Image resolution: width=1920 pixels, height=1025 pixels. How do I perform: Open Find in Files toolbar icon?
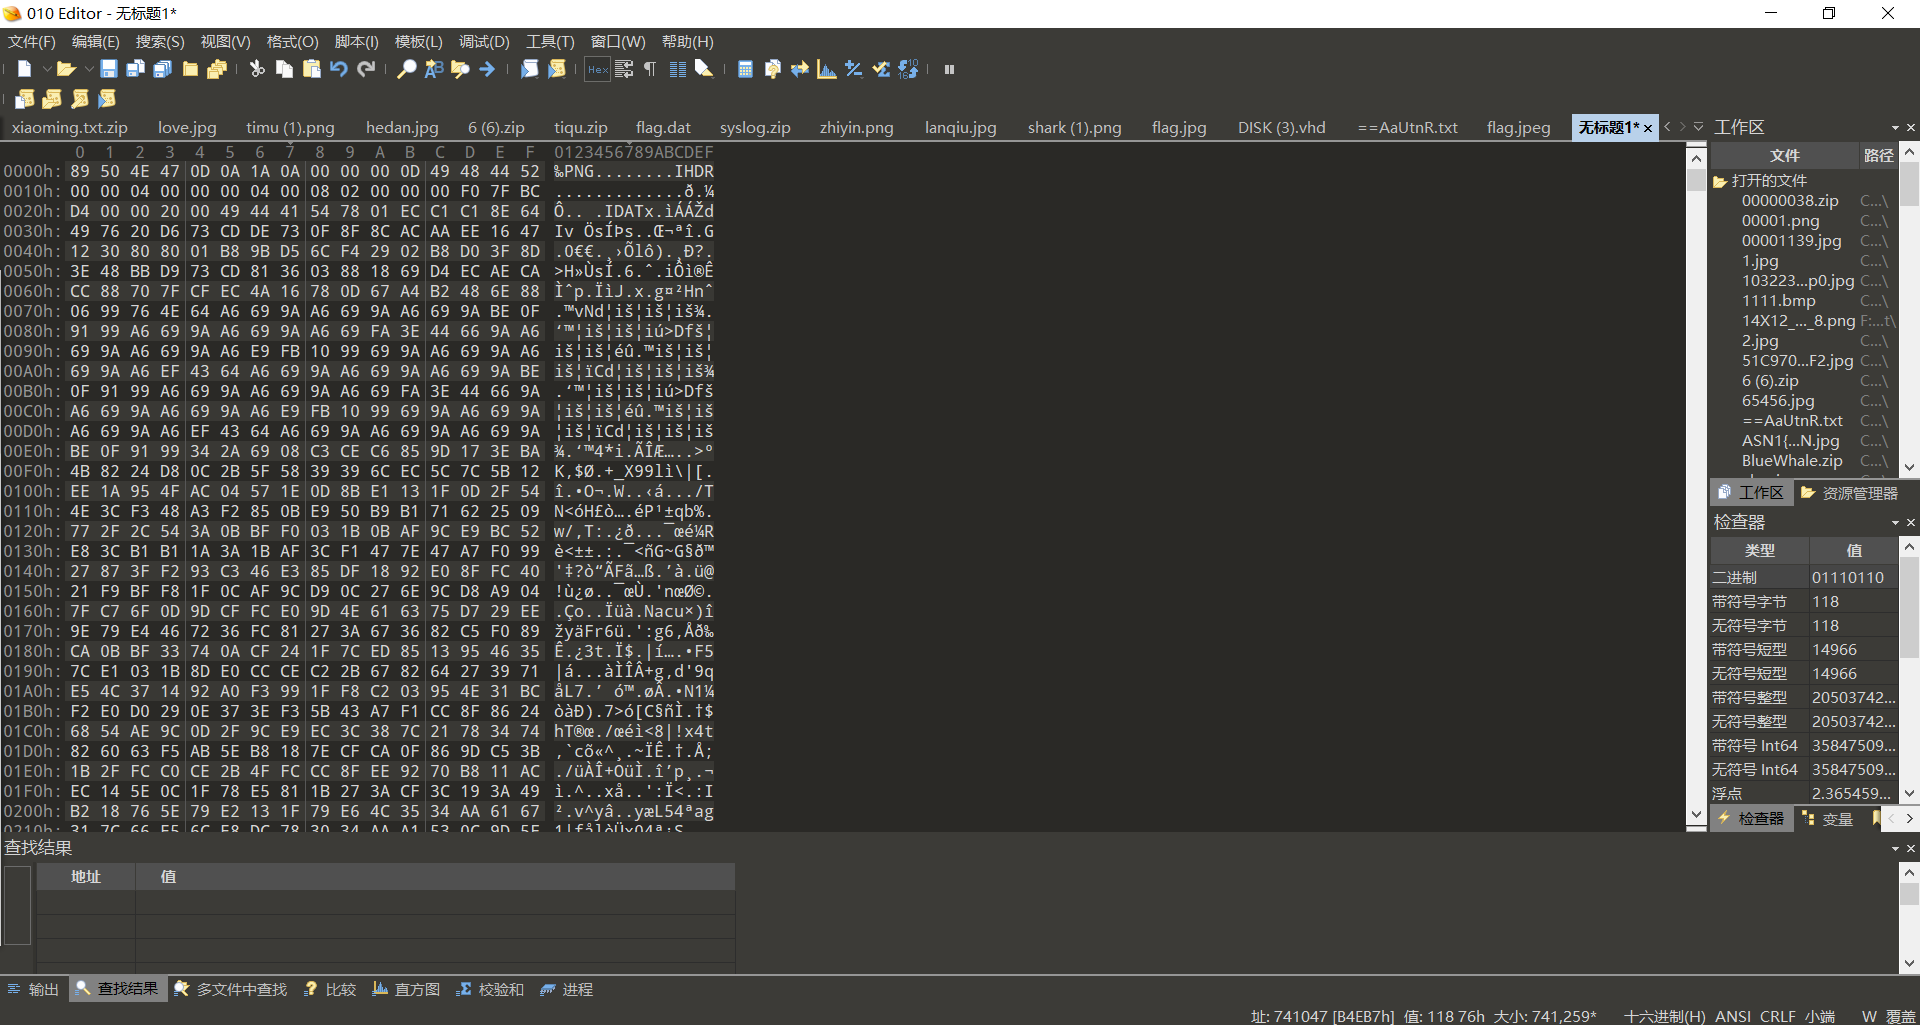click(460, 69)
